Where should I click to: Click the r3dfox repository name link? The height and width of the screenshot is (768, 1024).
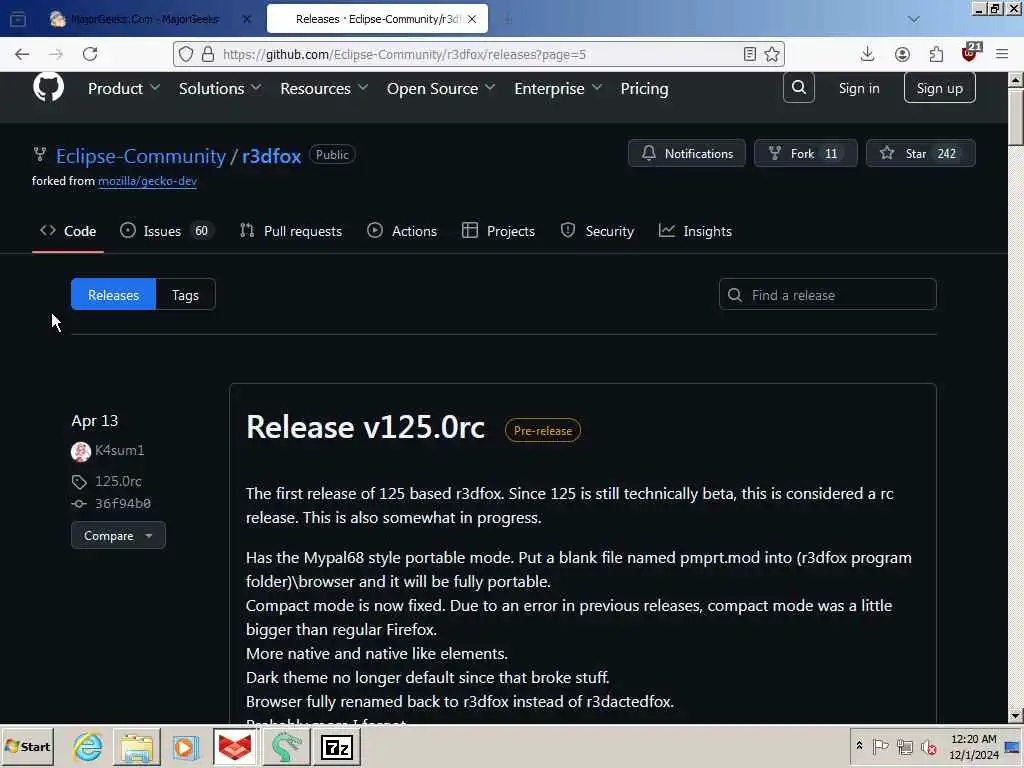tap(271, 156)
